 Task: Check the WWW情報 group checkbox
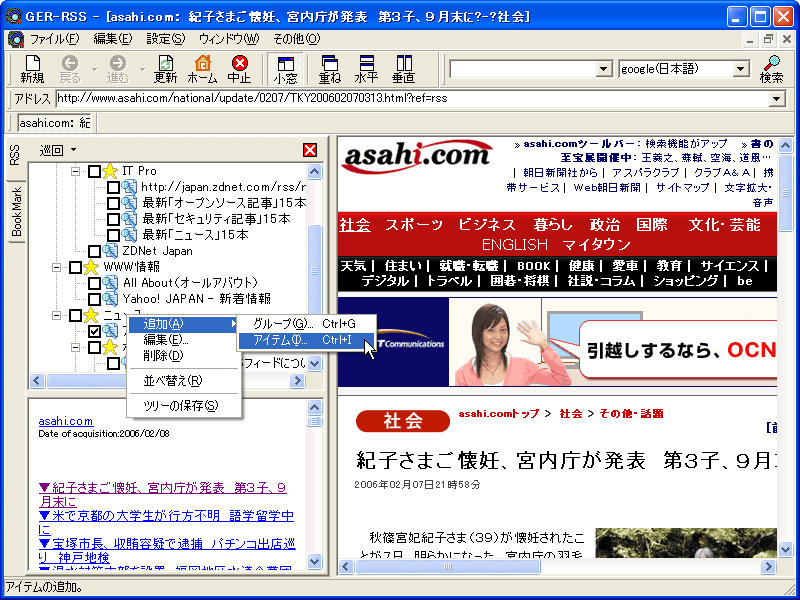tap(76, 267)
